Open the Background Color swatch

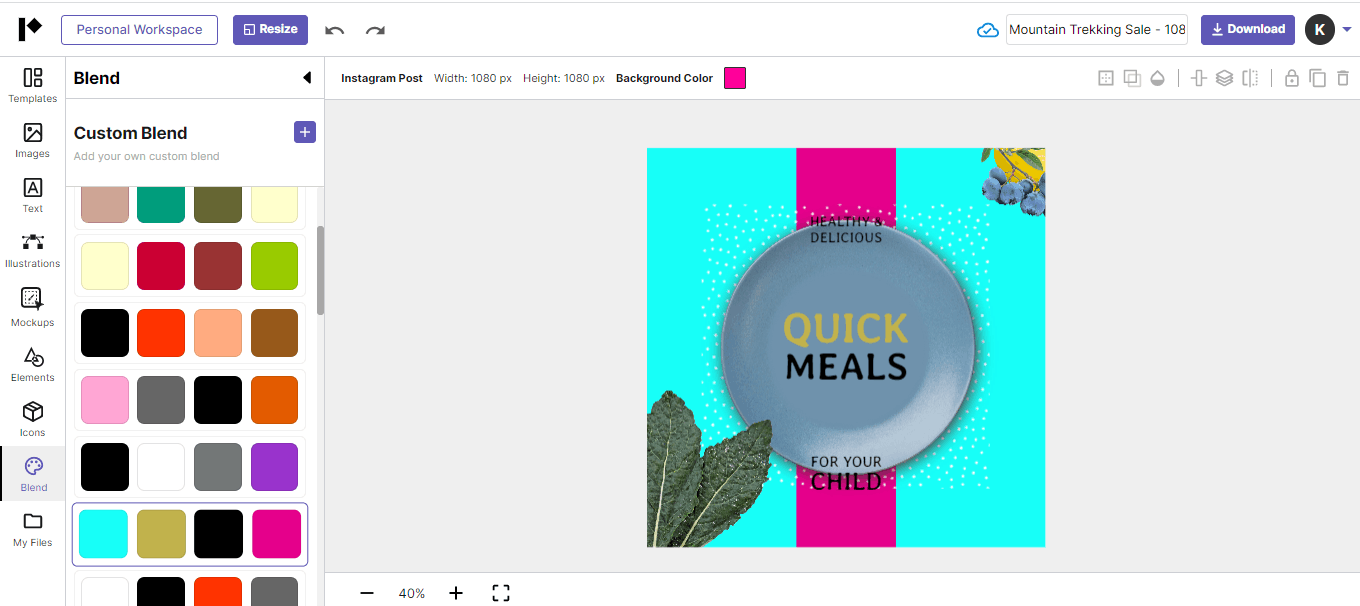click(735, 78)
